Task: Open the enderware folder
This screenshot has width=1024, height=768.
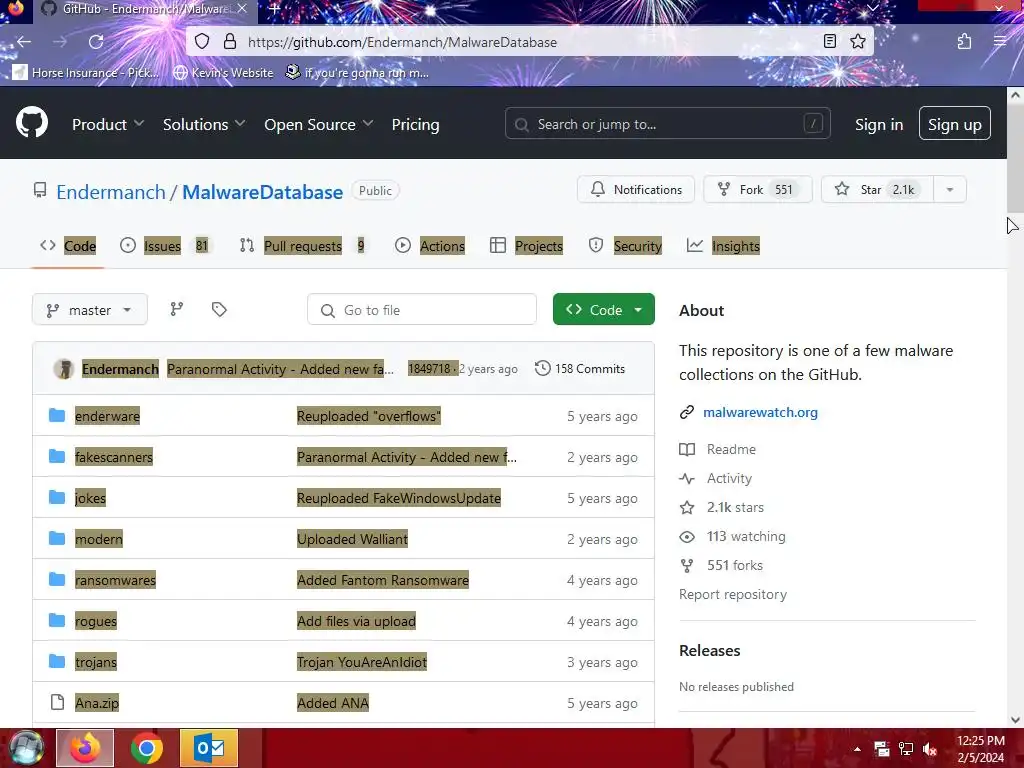Action: pyautogui.click(x=107, y=416)
